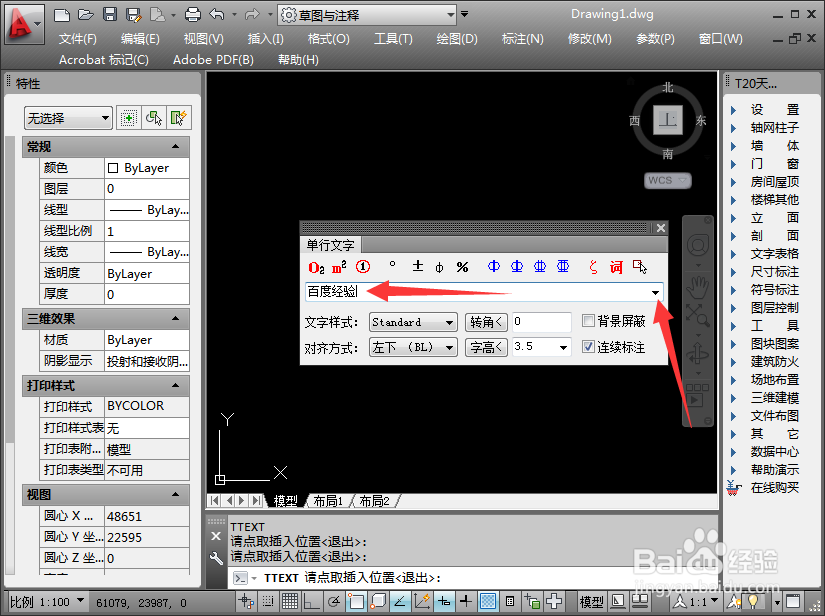This screenshot has width=825, height=616.
Task: Click pick-text-from-drawing icon in dialog
Action: coord(640,267)
